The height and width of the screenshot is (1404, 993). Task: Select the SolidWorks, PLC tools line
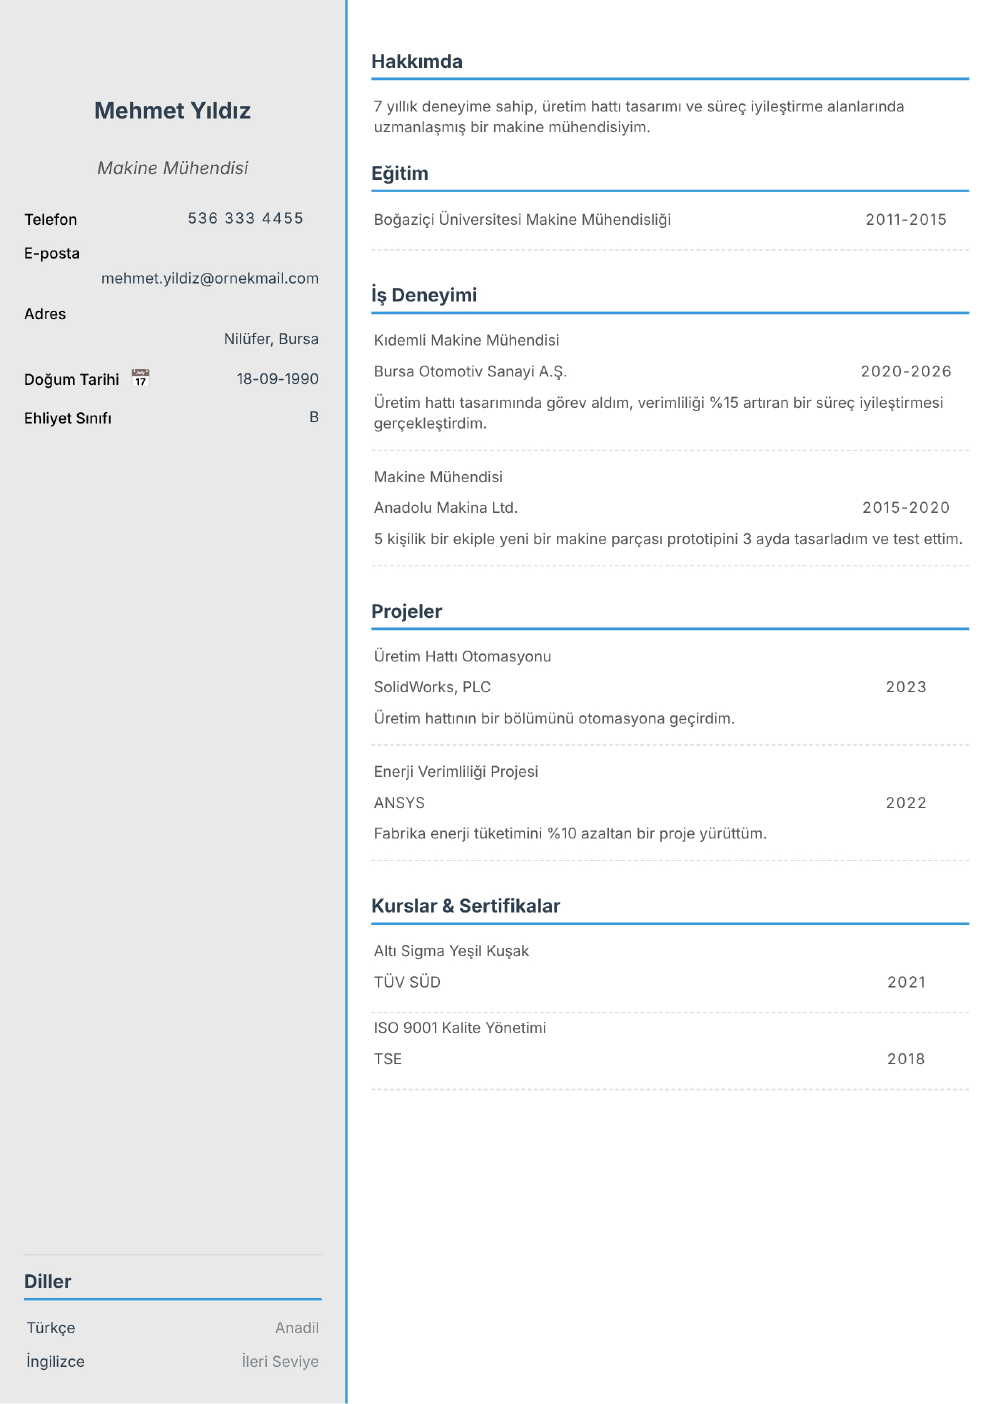tap(432, 687)
